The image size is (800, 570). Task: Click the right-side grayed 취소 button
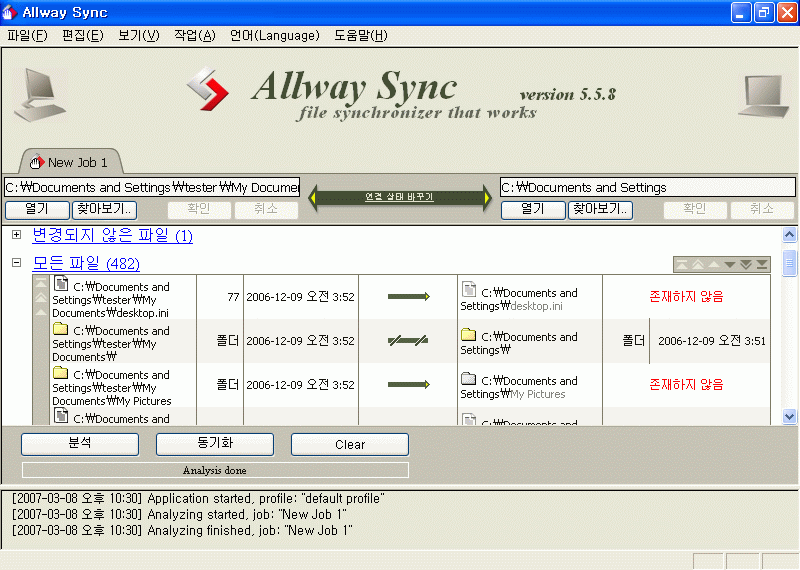click(762, 210)
